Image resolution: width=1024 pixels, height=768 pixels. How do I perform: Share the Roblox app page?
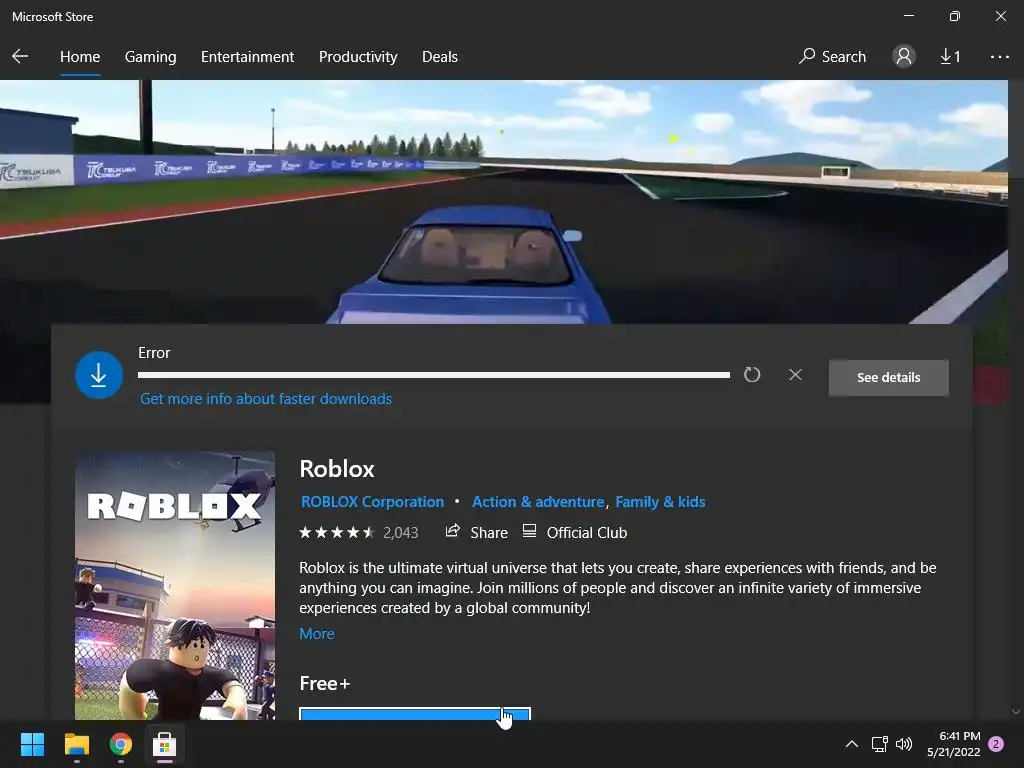click(x=476, y=532)
